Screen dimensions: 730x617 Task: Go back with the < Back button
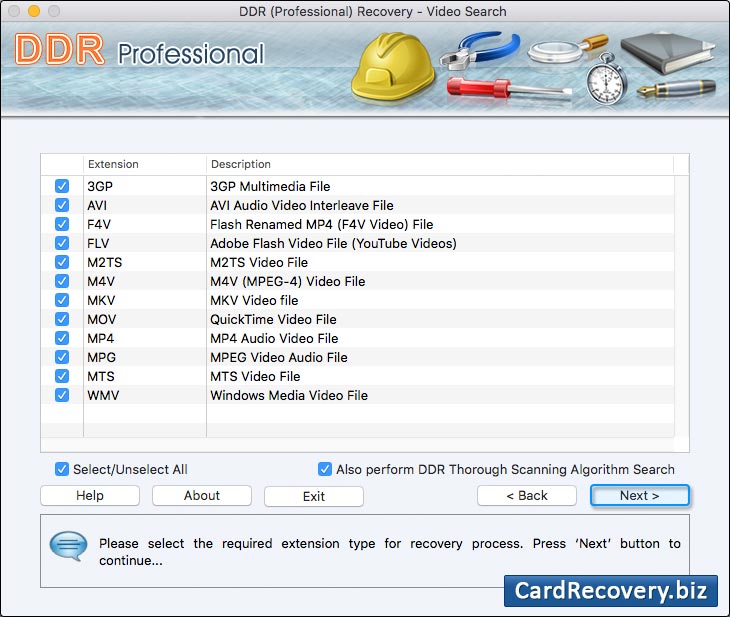[x=527, y=495]
